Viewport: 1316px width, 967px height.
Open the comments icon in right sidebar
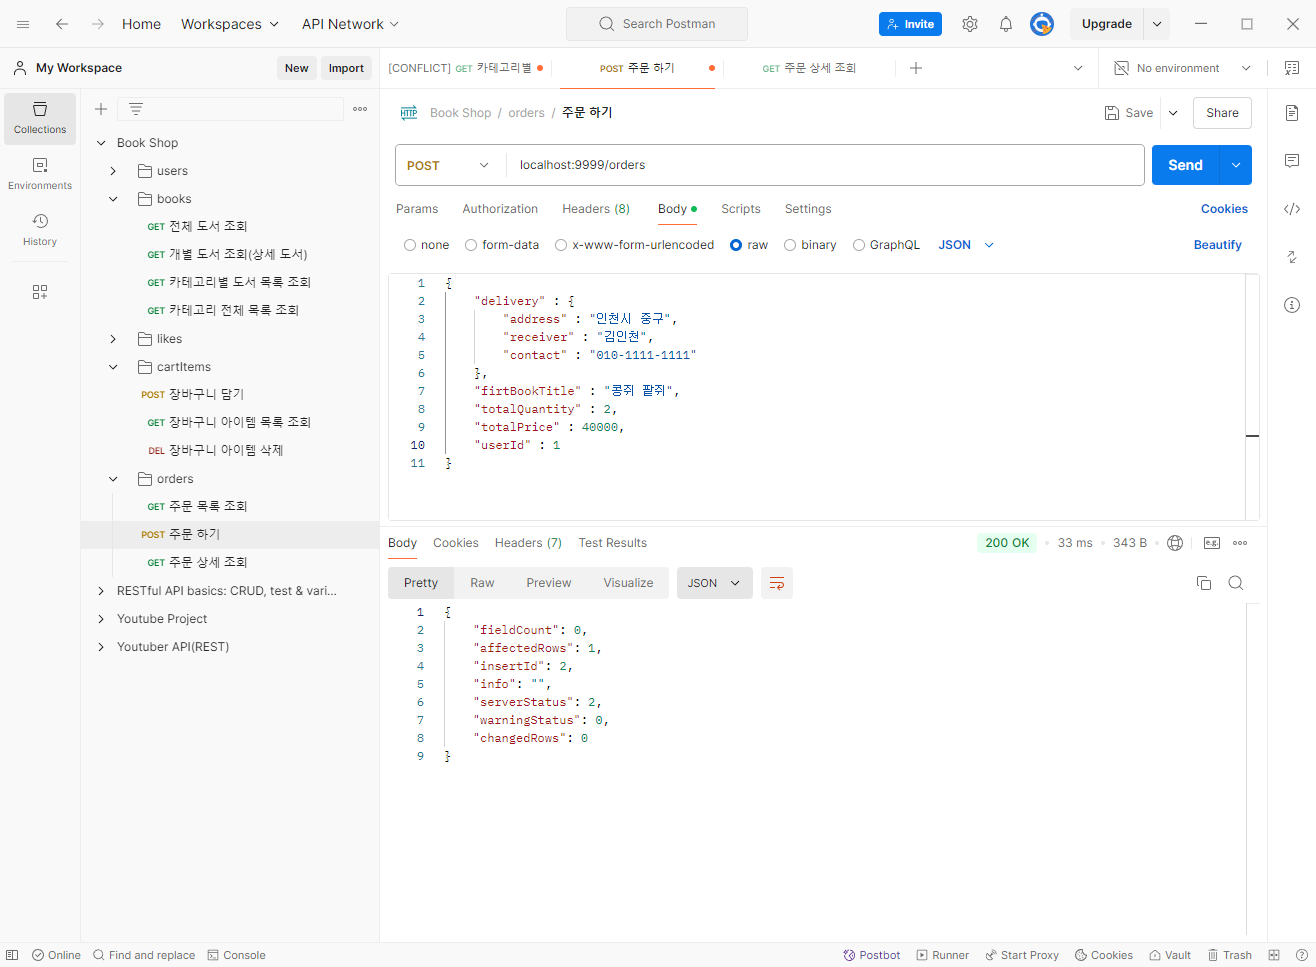[x=1292, y=161]
